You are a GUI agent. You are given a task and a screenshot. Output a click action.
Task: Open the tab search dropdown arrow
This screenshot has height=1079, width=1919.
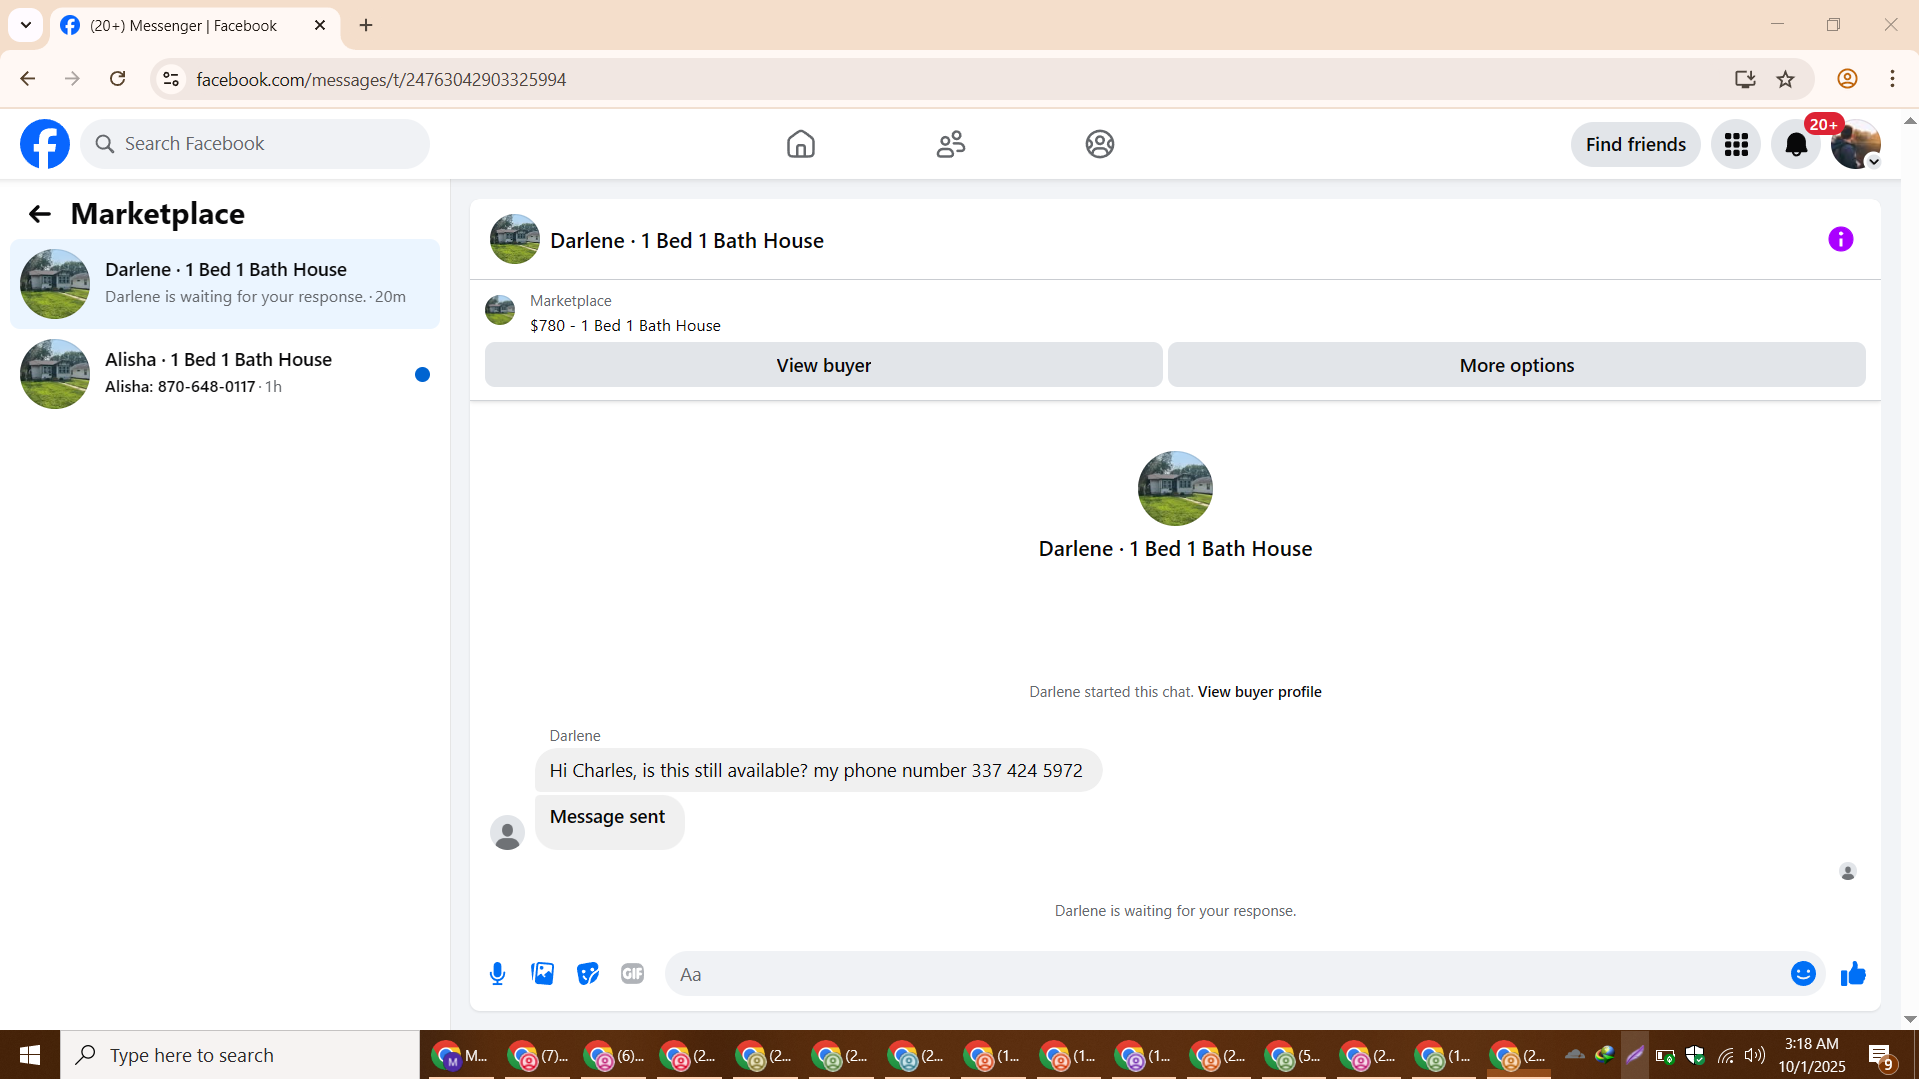(x=26, y=25)
